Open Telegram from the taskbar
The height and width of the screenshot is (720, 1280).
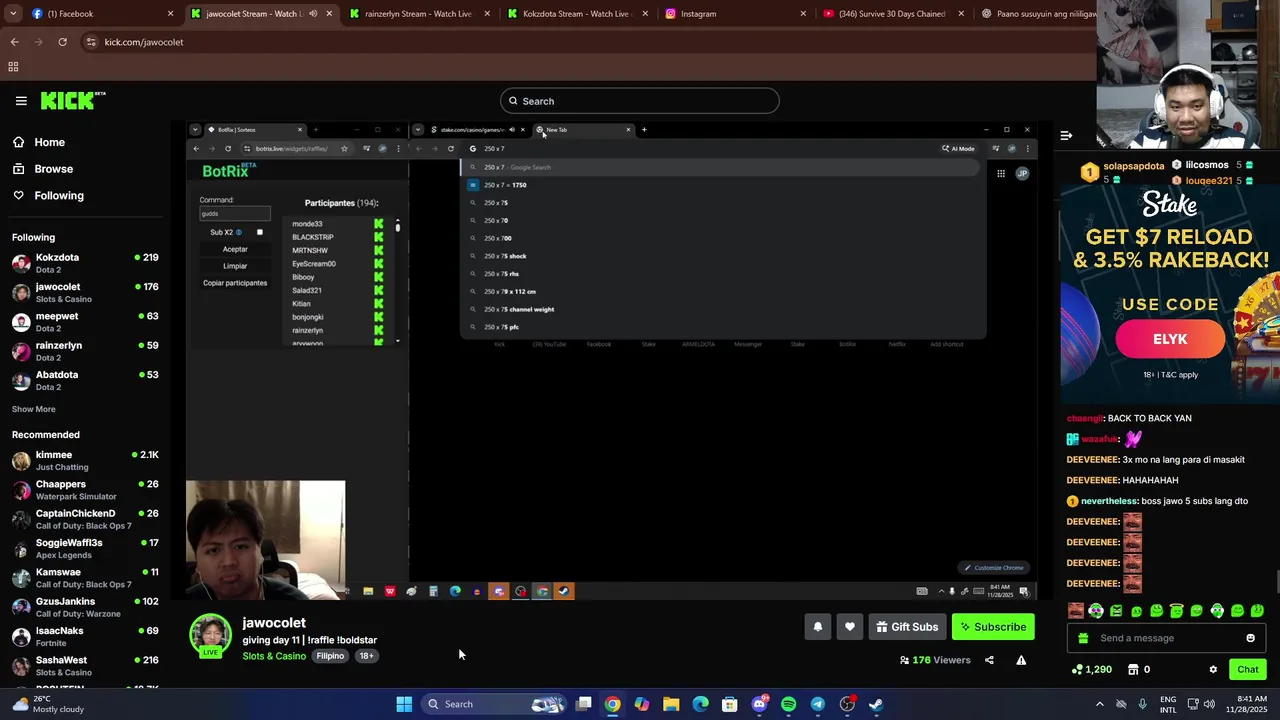[x=817, y=704]
